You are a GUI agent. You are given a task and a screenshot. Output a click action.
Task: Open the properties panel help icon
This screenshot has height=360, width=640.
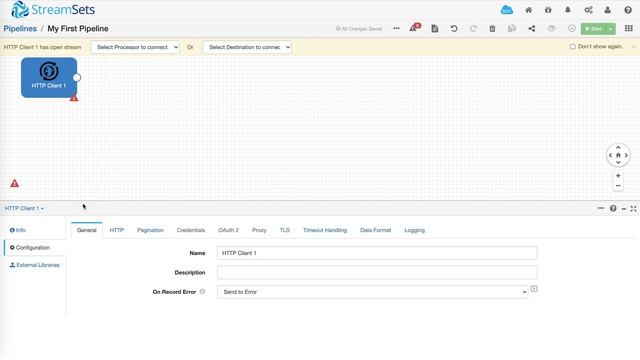(x=613, y=209)
